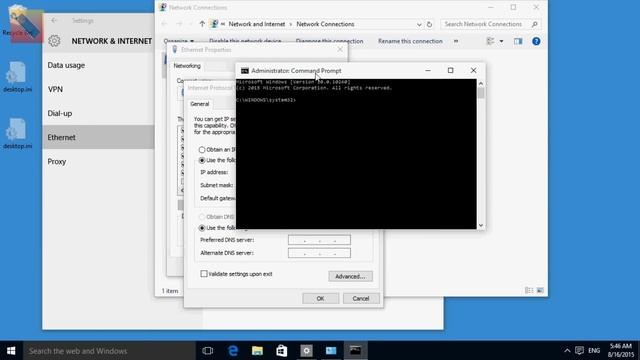
Task: Click the Command Prompt scrollbar thumb
Action: tap(481, 93)
